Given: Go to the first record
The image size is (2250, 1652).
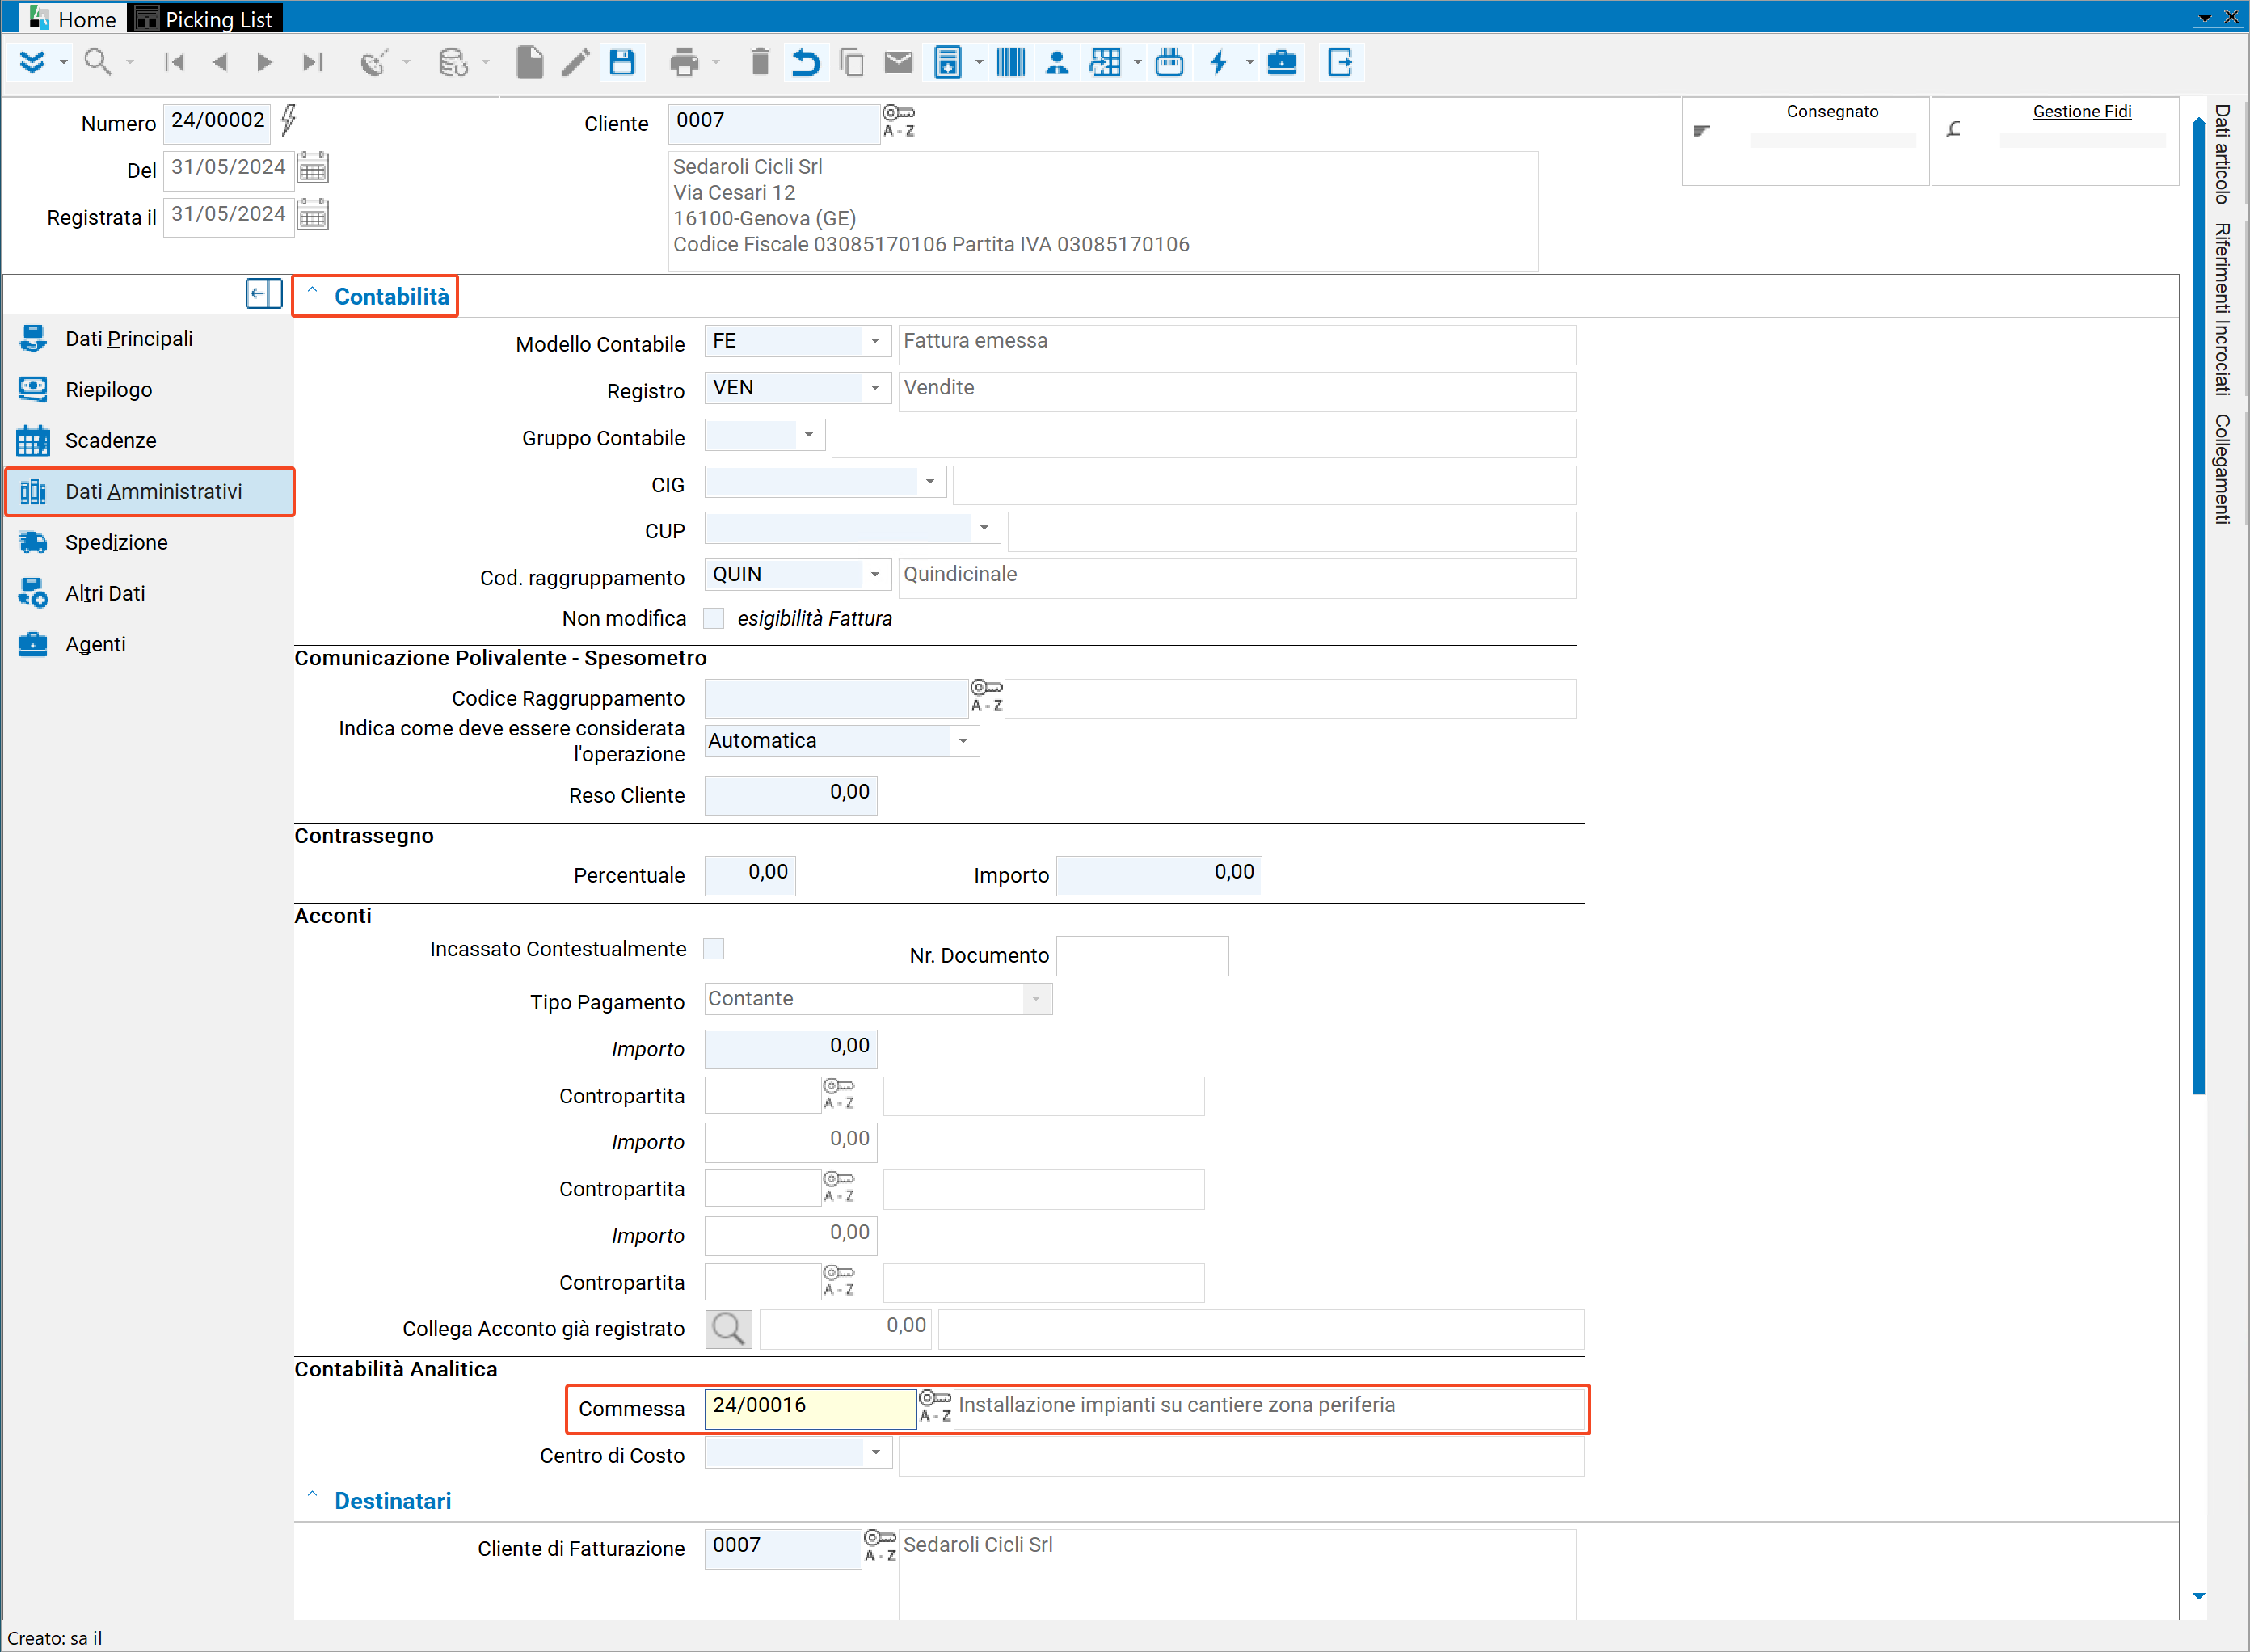Looking at the screenshot, I should click(174, 62).
